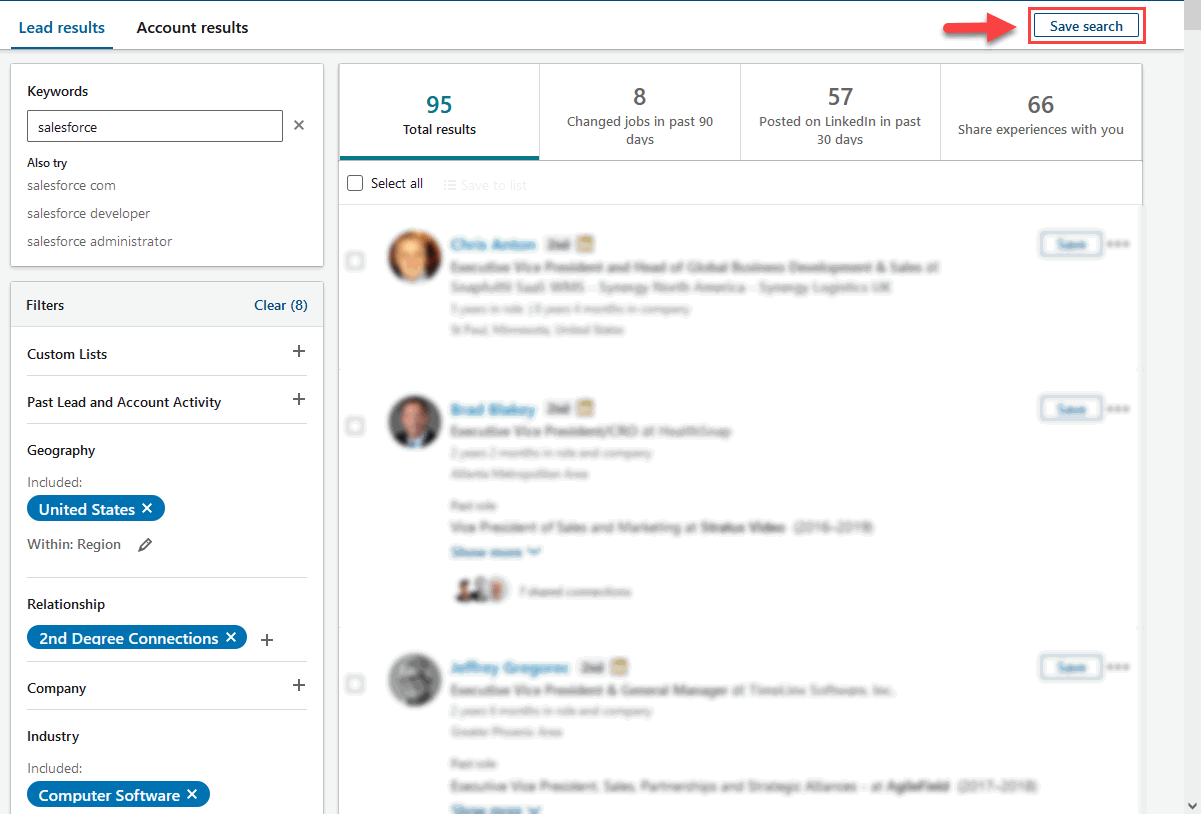Save the Brad Blakey lead
This screenshot has width=1201, height=814.
(x=1071, y=409)
